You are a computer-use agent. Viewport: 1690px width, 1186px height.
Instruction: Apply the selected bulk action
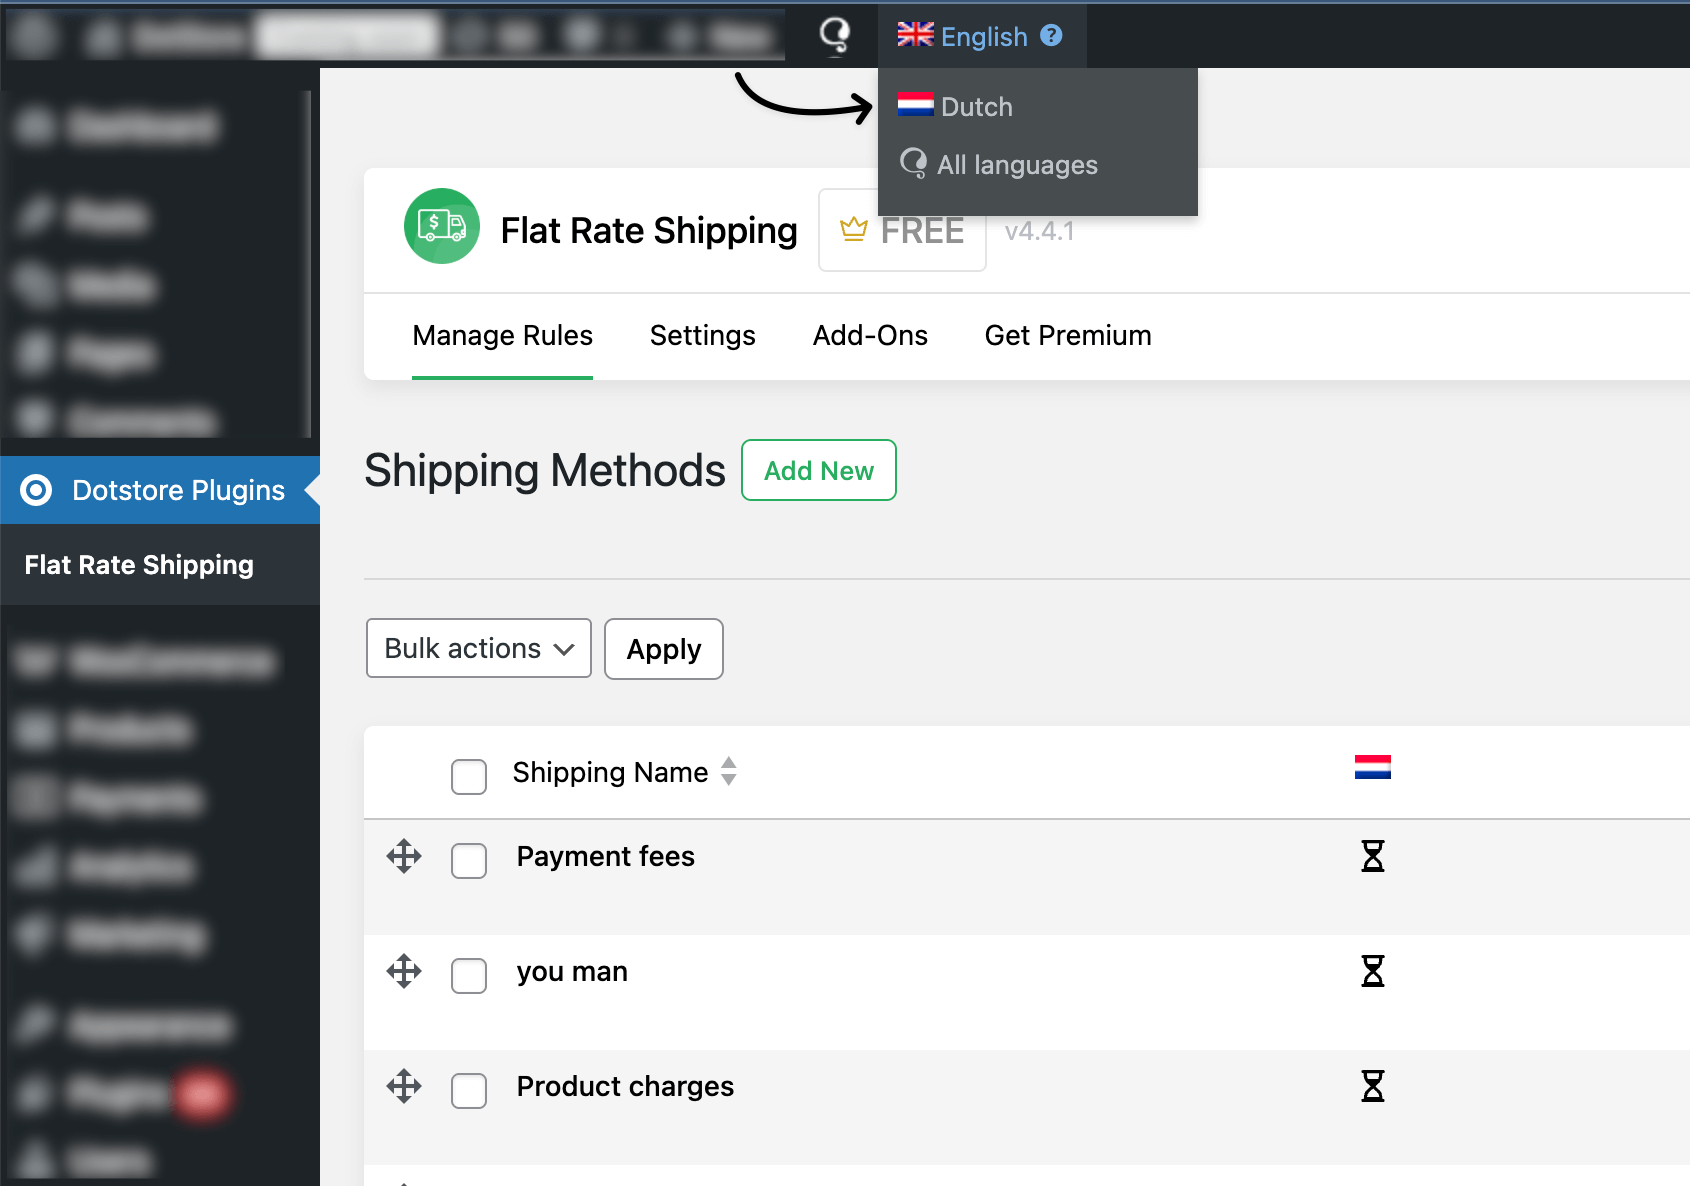[x=664, y=649]
